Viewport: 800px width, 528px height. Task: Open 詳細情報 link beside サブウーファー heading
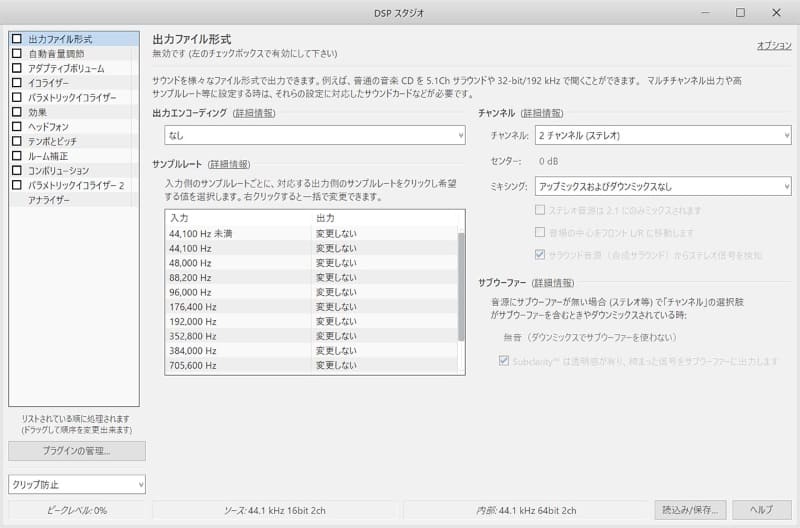(553, 283)
